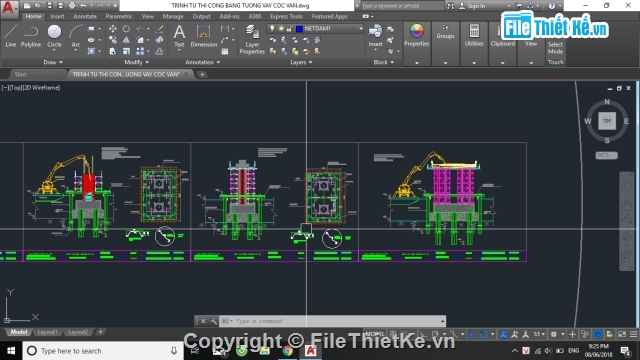Click the Insert block icon

click(x=375, y=36)
